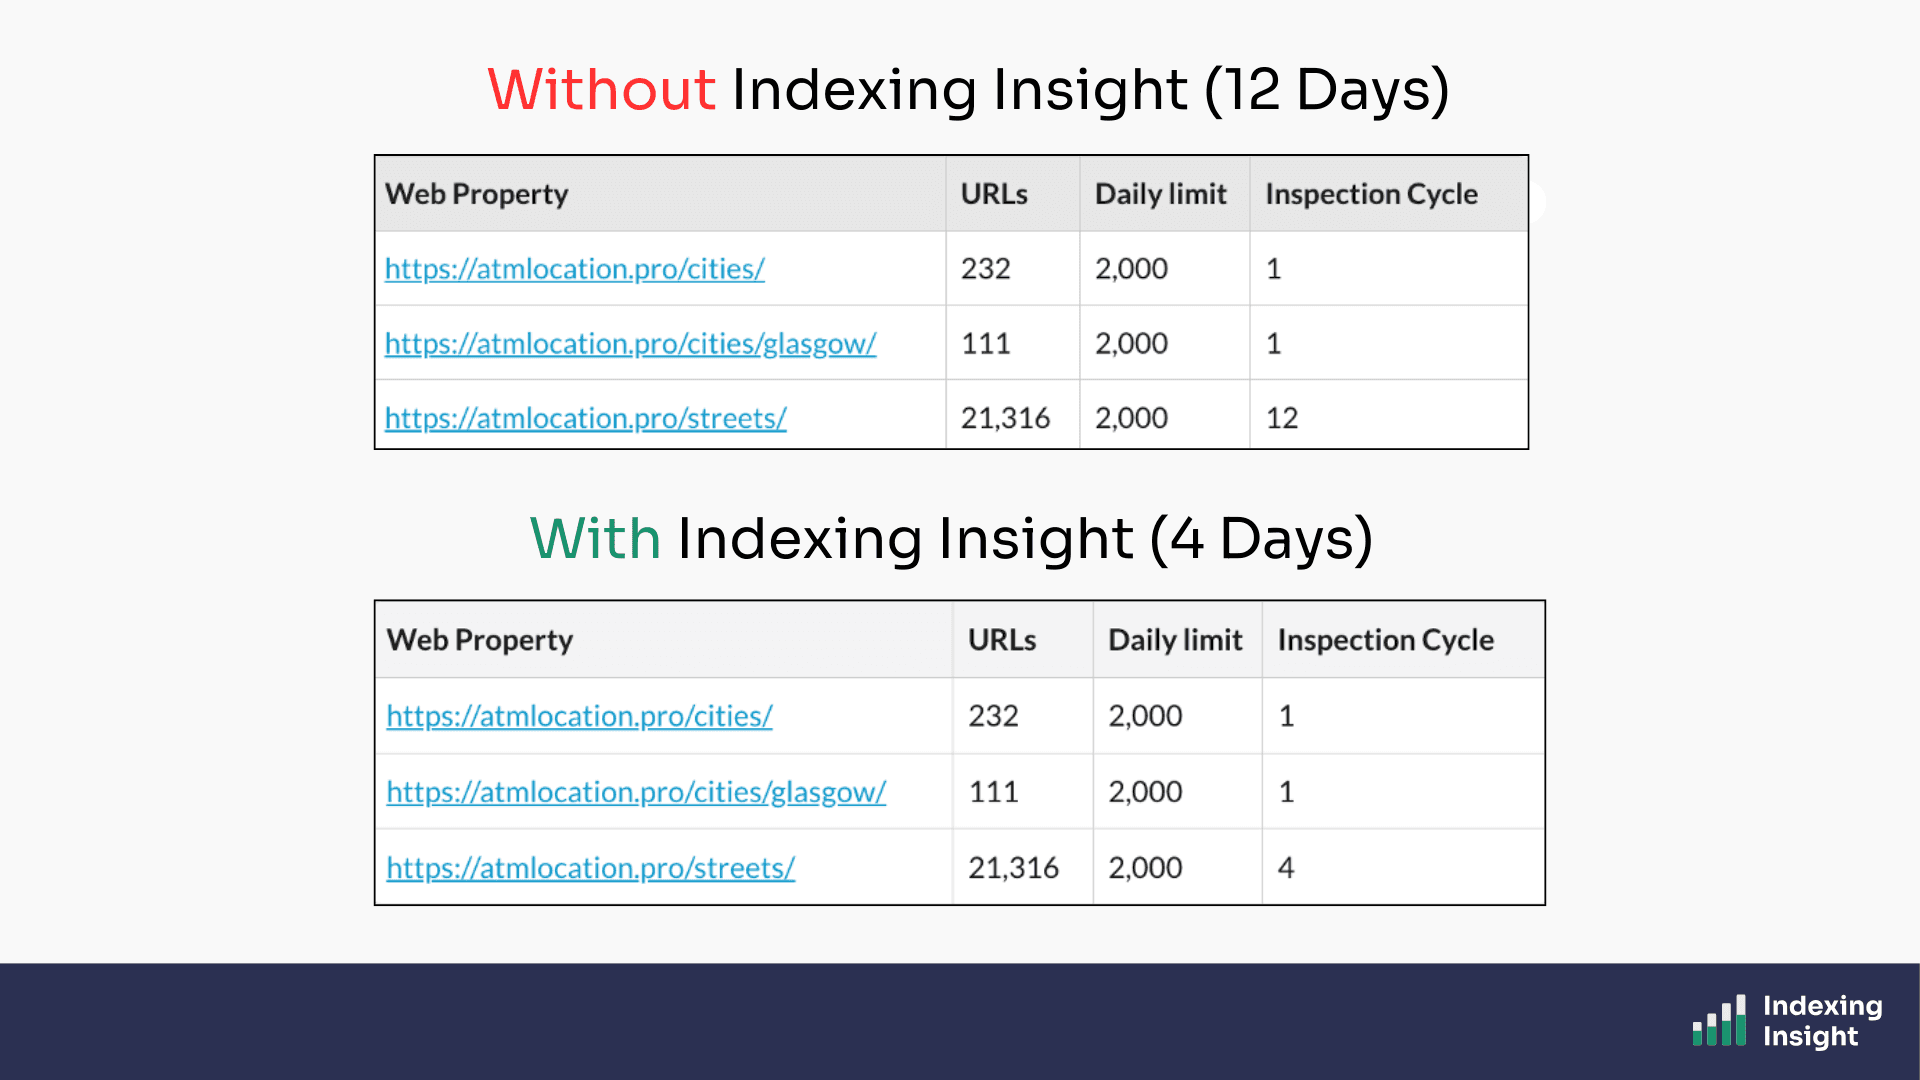Click the Indexing Insight bar chart logo icon
Image resolution: width=1920 pixels, height=1080 pixels.
[x=1718, y=1021]
